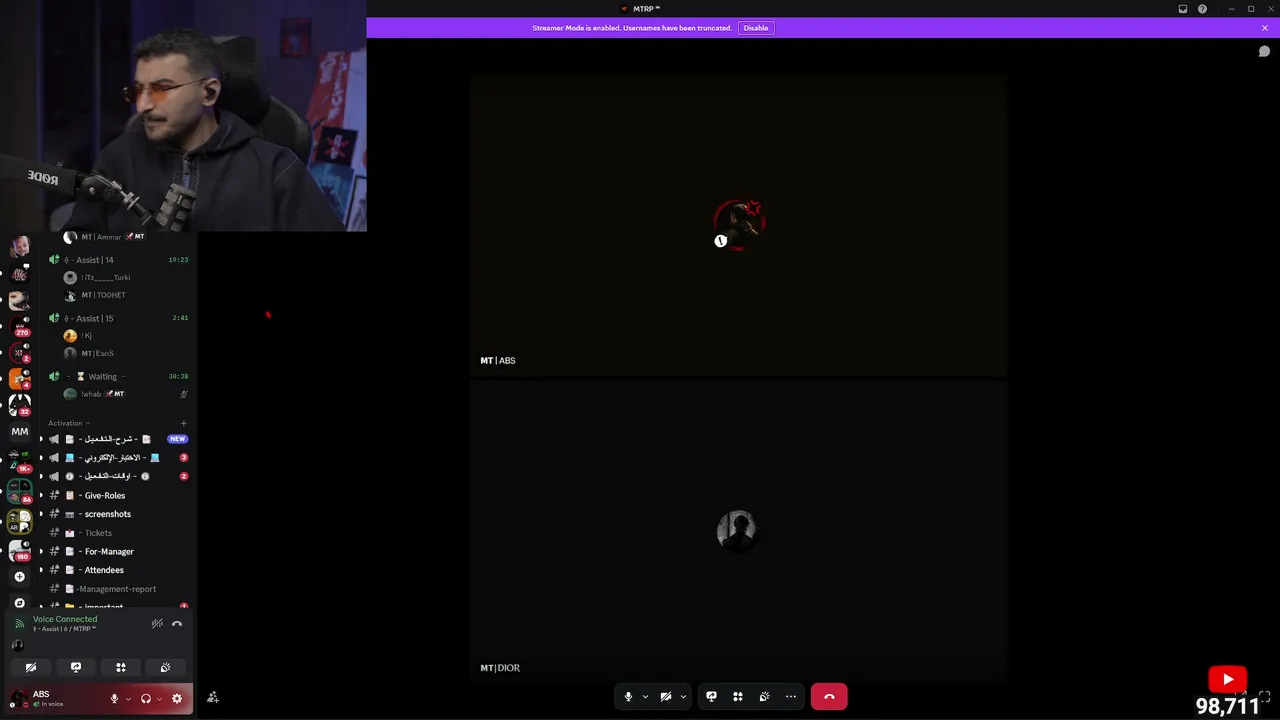Toggle noise suppression in Voice Connected panel
The width and height of the screenshot is (1280, 720).
(x=157, y=624)
